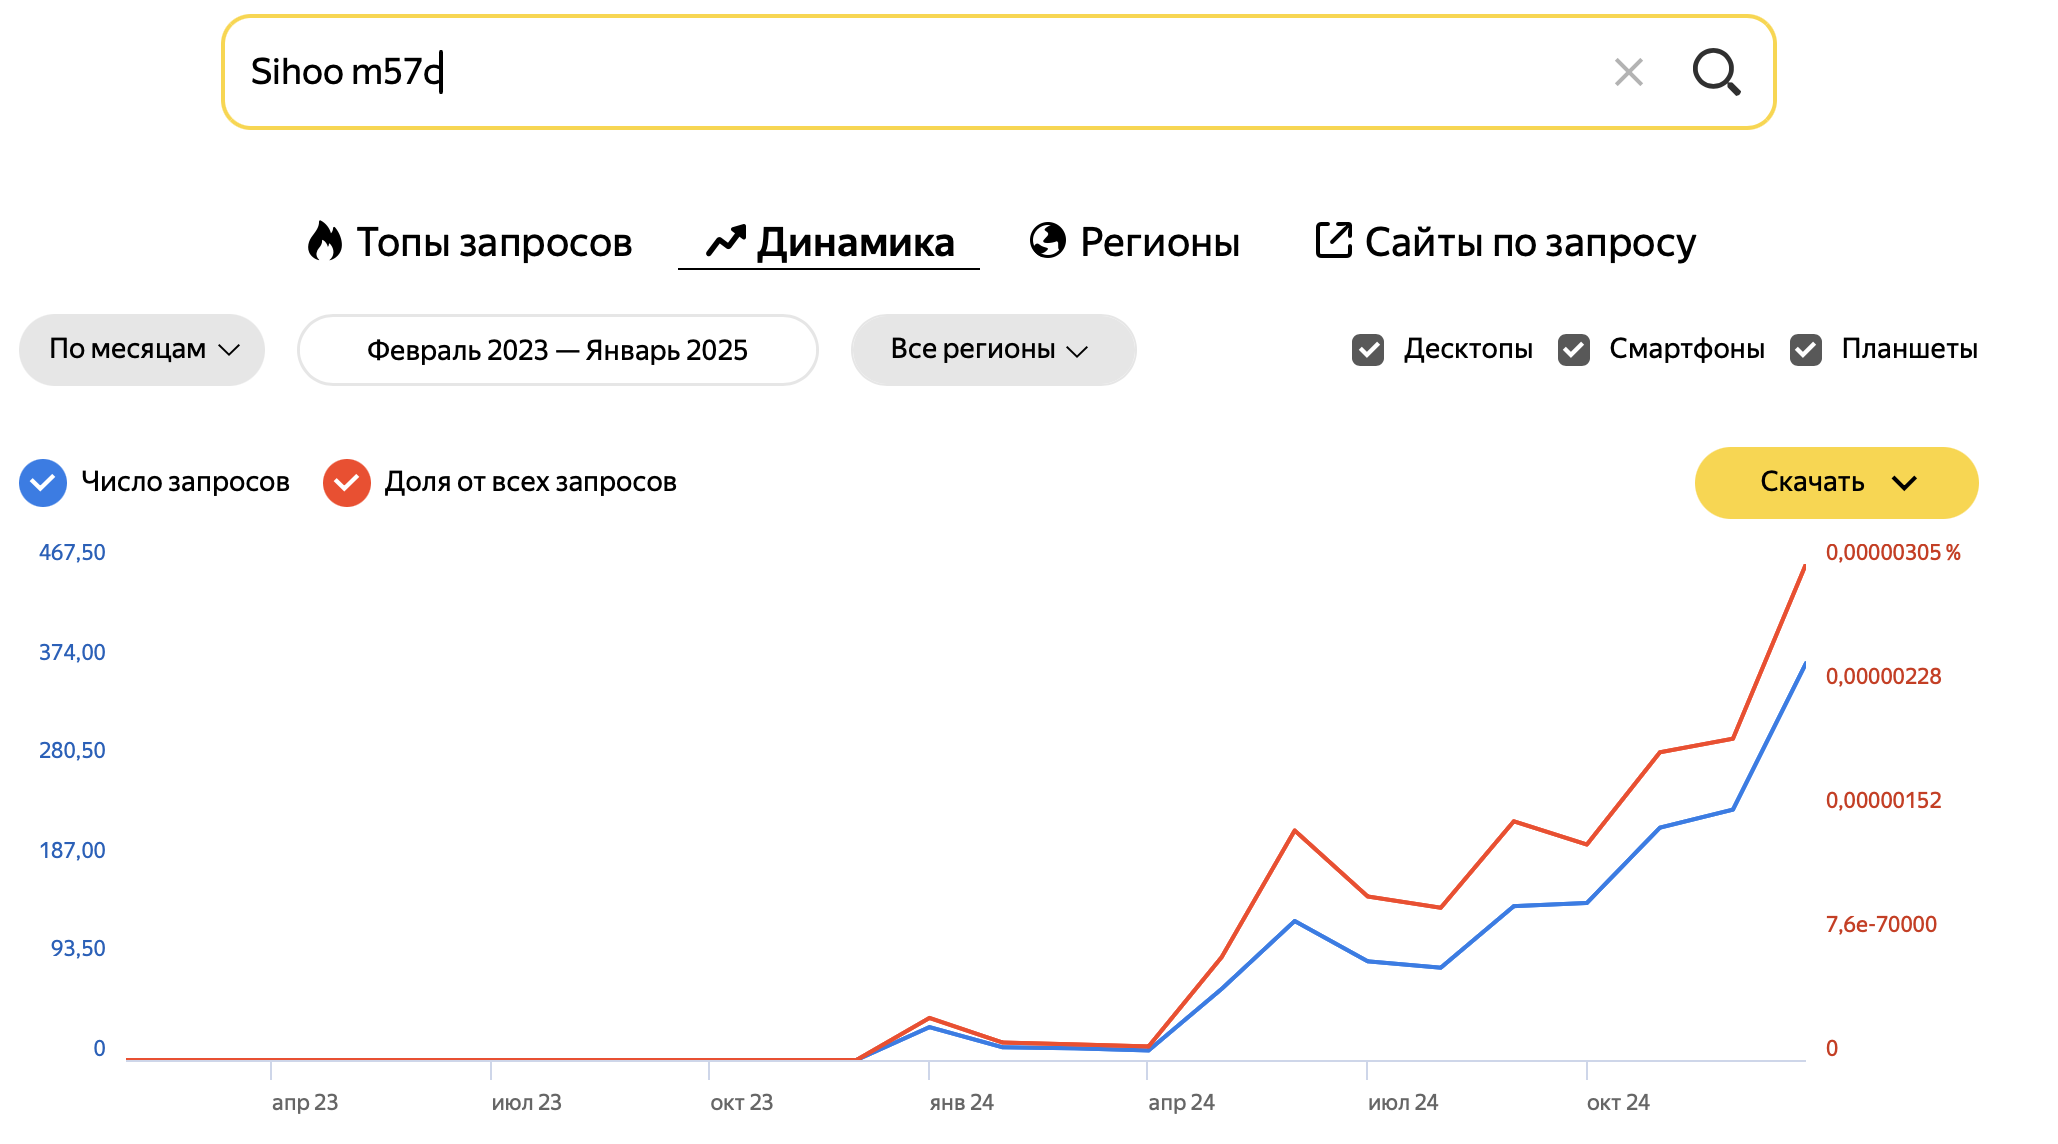Click the окт 23 axis label
The image size is (2058, 1144).
point(741,1102)
